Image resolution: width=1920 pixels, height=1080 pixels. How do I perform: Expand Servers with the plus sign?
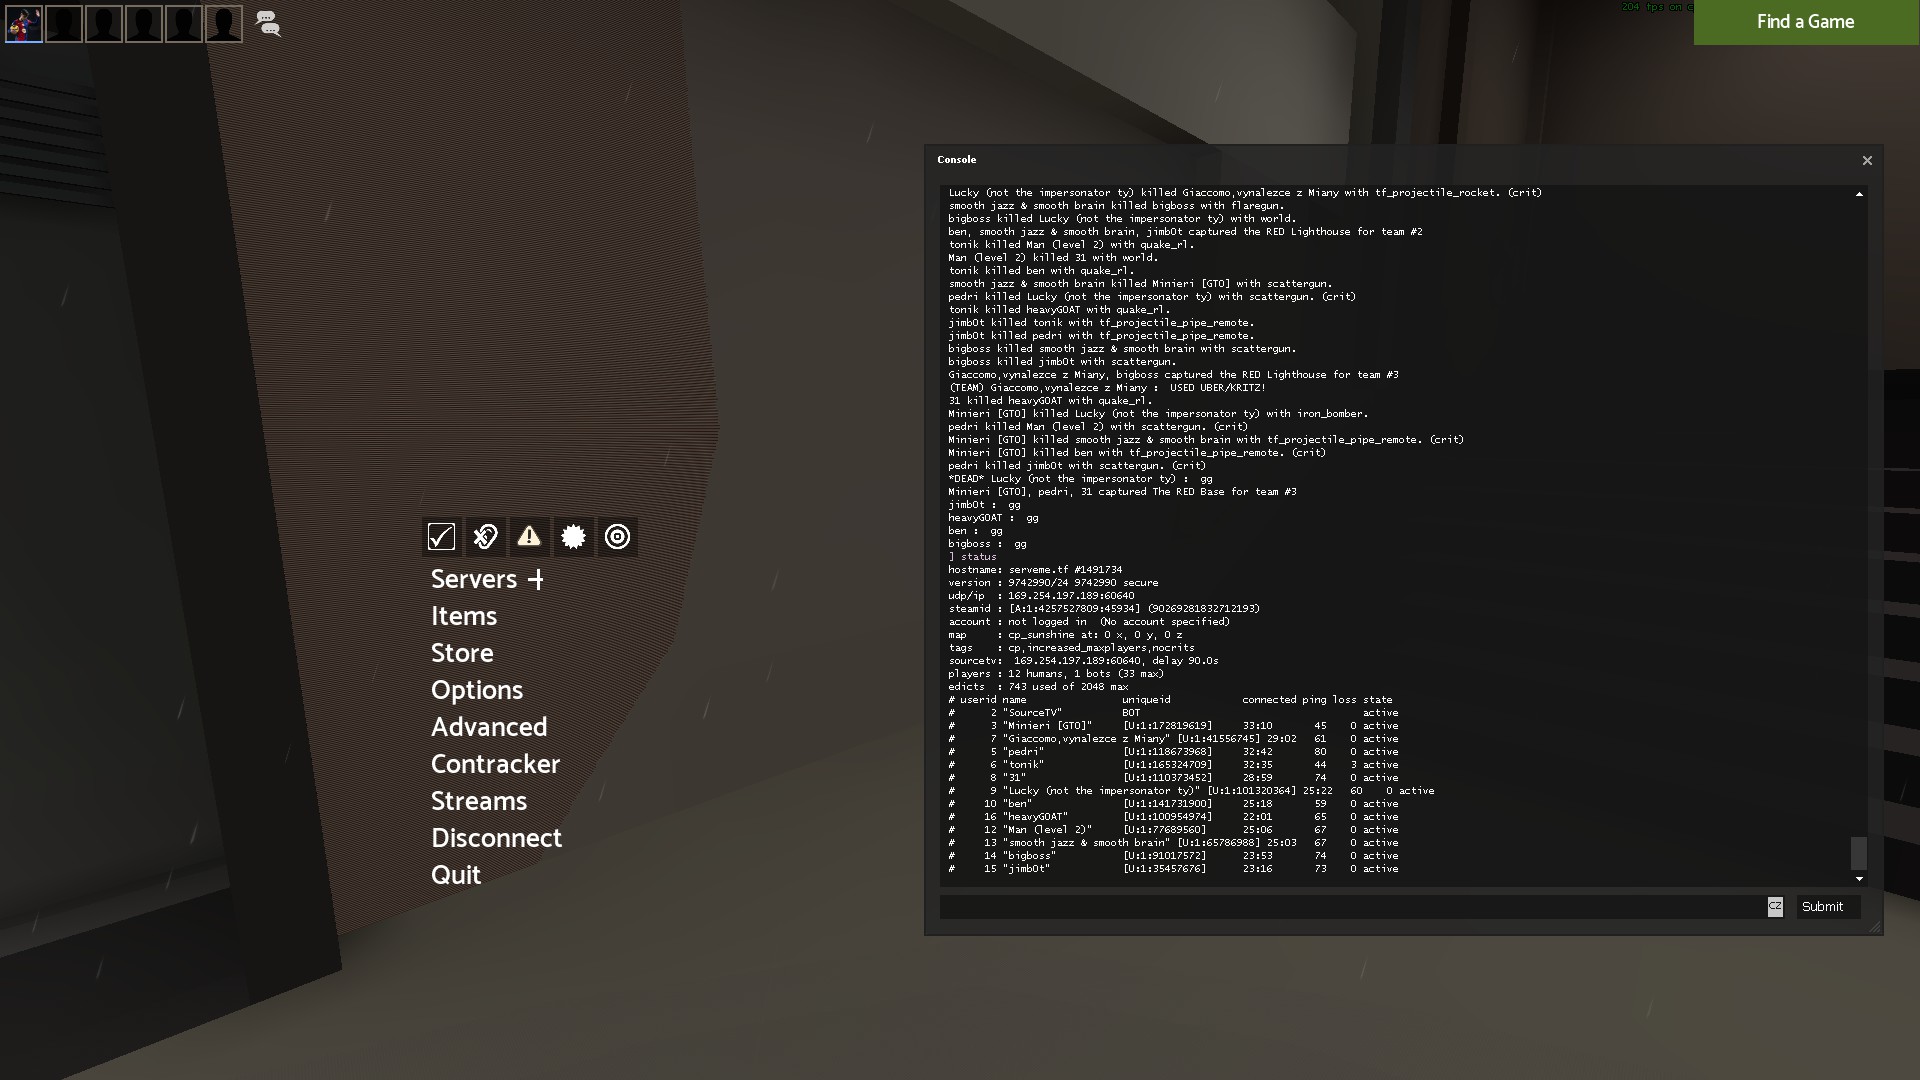pyautogui.click(x=536, y=580)
